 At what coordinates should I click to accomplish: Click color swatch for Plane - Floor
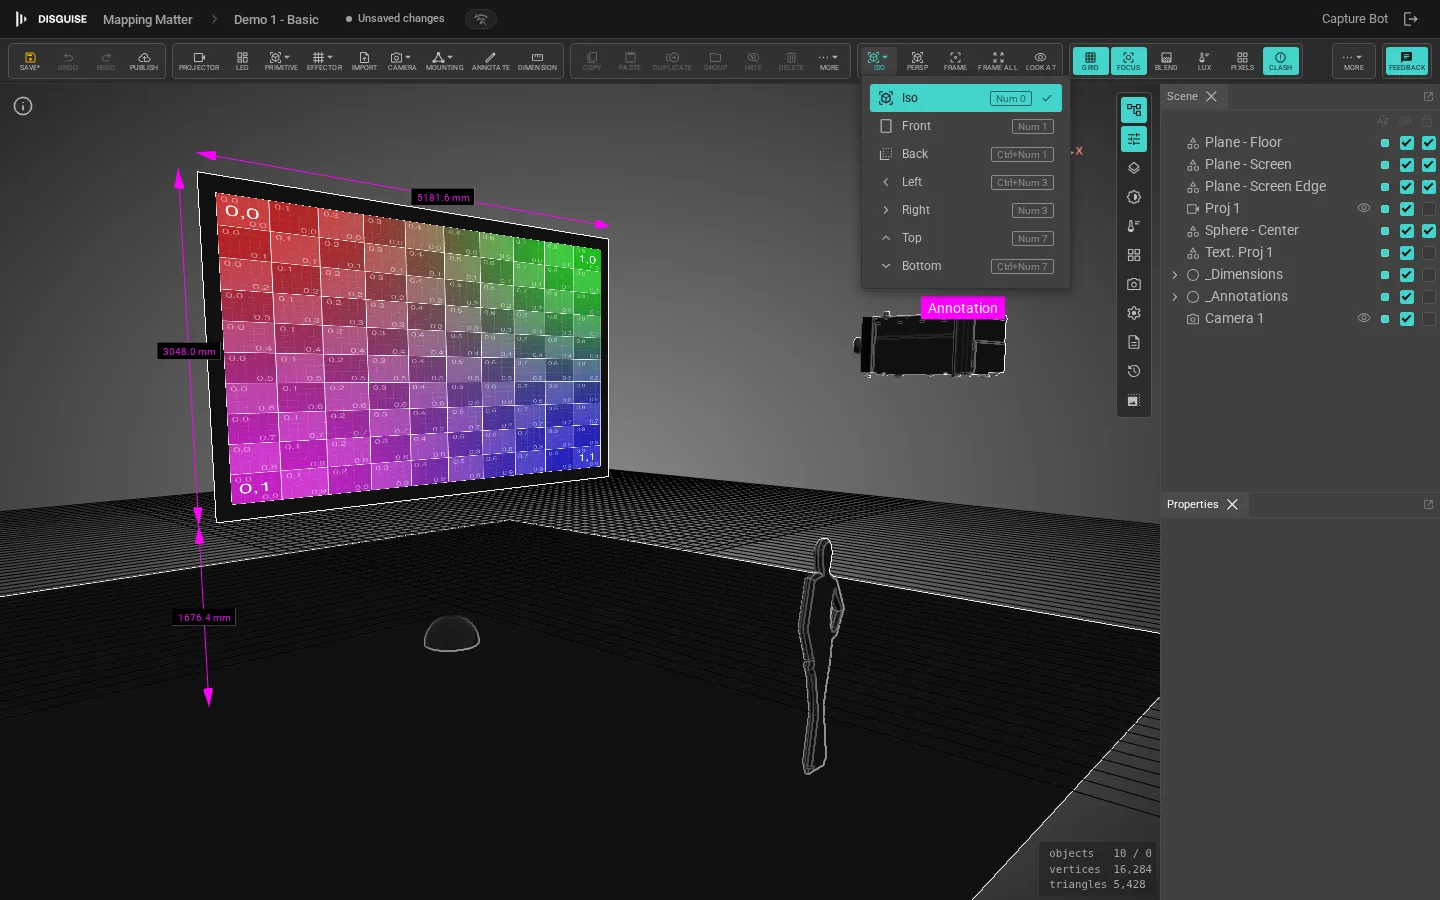[x=1385, y=142]
